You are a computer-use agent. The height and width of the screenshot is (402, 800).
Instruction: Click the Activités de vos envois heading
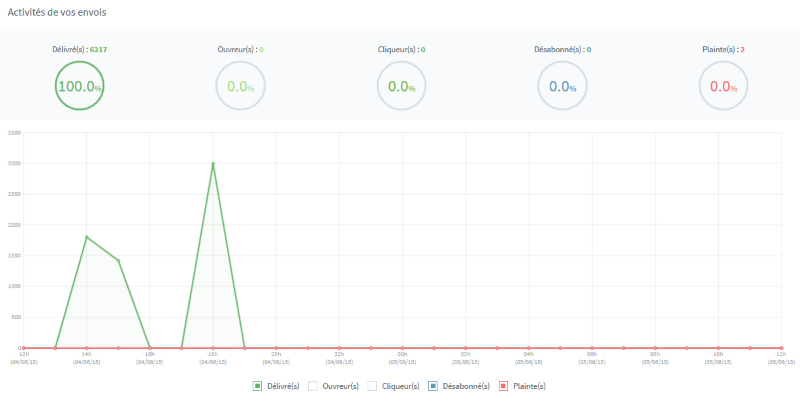tap(57, 13)
